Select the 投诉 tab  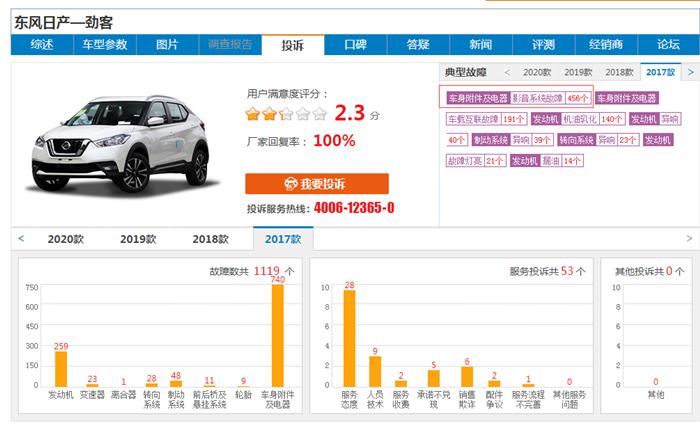(293, 45)
